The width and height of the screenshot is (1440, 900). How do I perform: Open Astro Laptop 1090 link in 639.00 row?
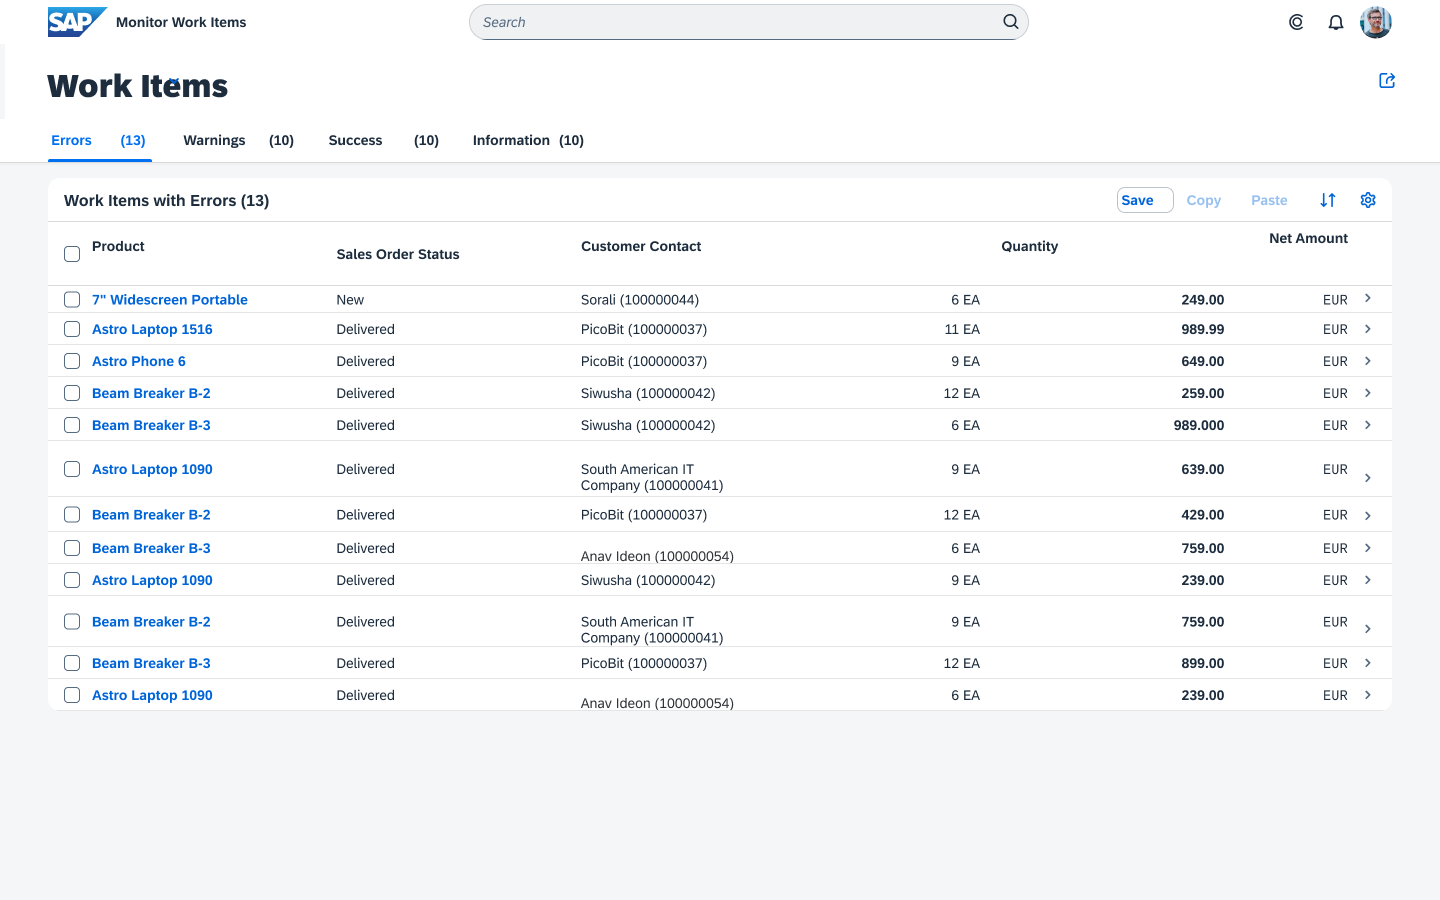tap(152, 469)
